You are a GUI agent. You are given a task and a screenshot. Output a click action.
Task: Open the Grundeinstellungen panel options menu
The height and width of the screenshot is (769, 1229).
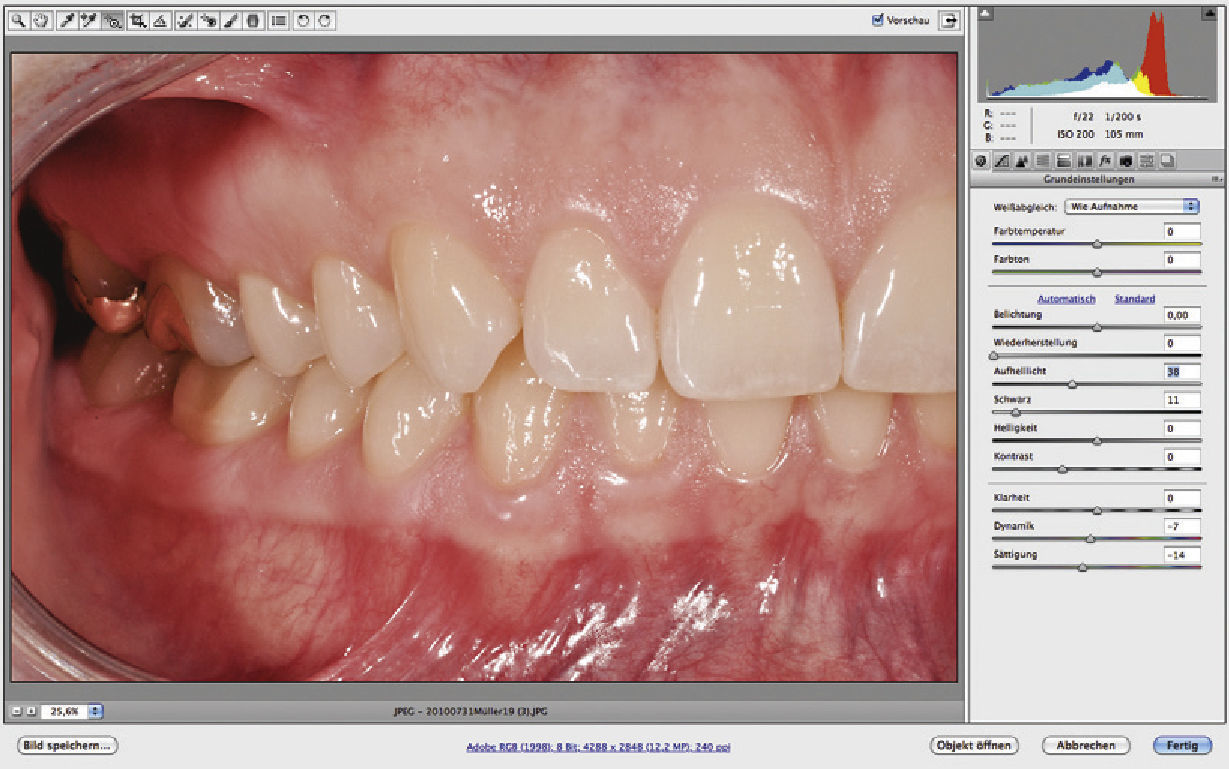pyautogui.click(x=1216, y=180)
